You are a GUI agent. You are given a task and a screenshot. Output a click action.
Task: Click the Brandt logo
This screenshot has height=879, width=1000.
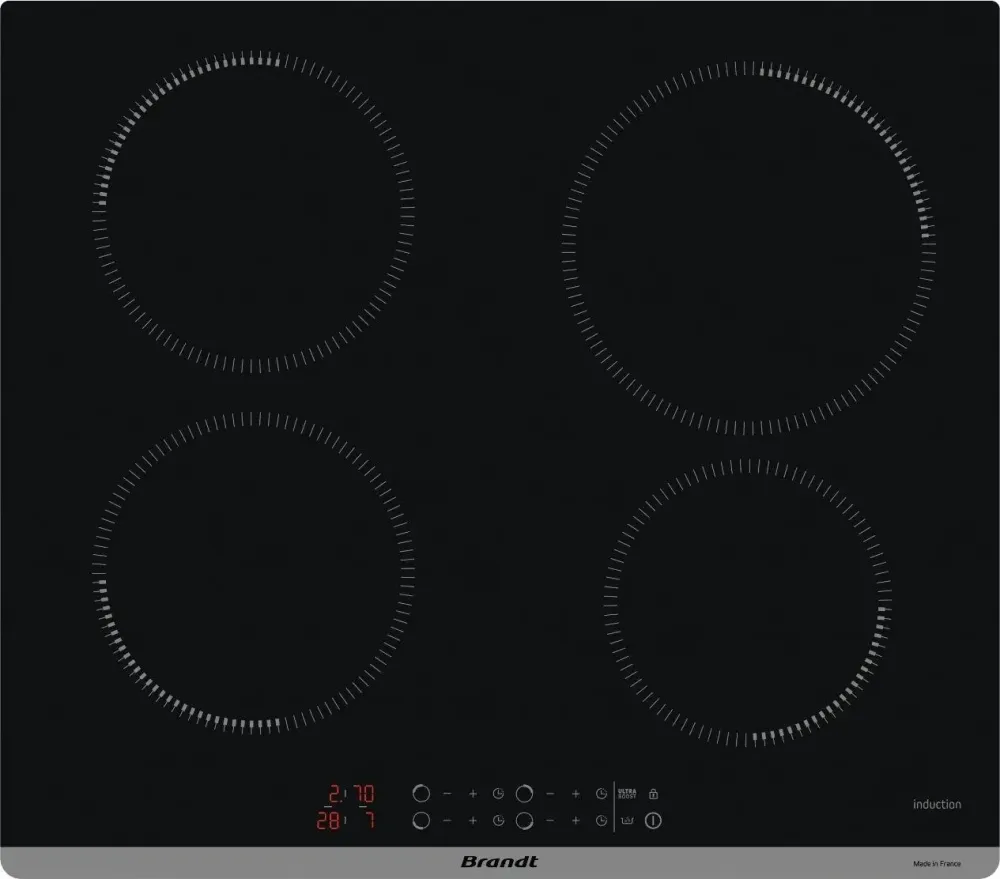coord(499,862)
